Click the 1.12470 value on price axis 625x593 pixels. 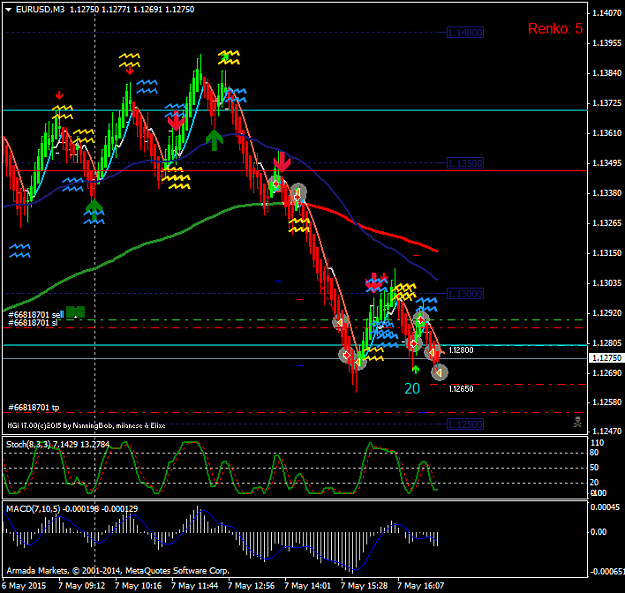[607, 431]
